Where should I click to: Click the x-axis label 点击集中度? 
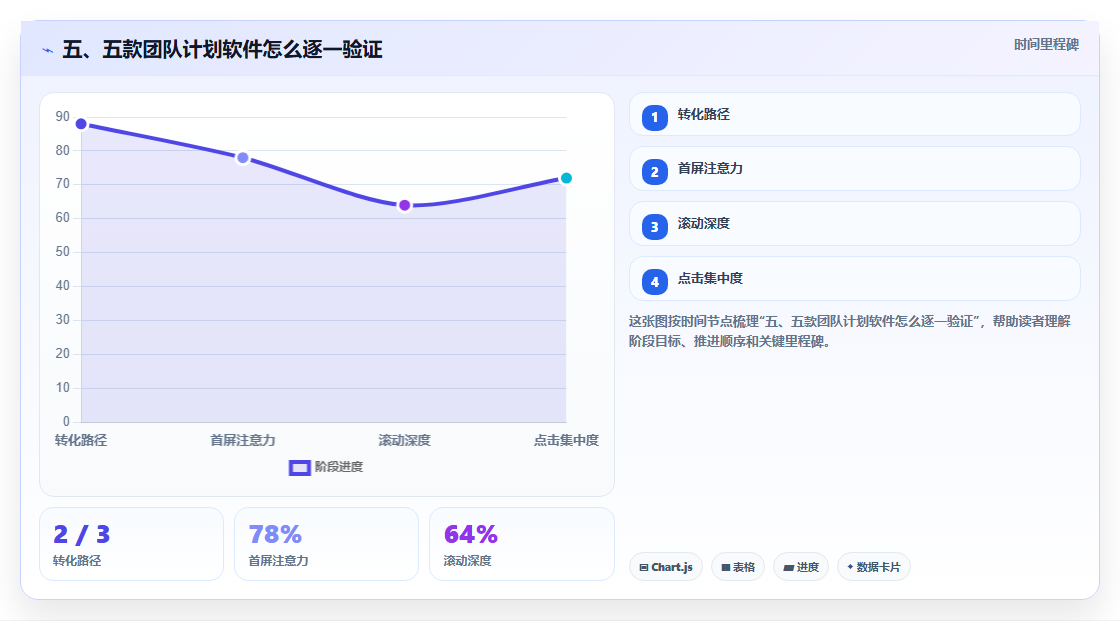tap(566, 440)
